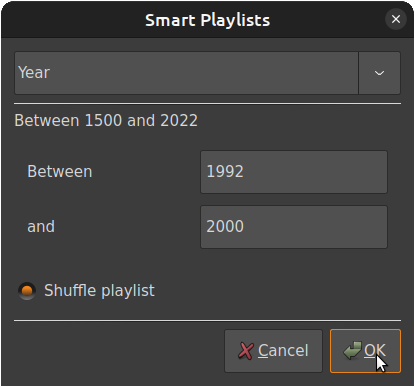The width and height of the screenshot is (415, 387).
Task: Click the Smart Playlists title text
Action: [x=207, y=20]
